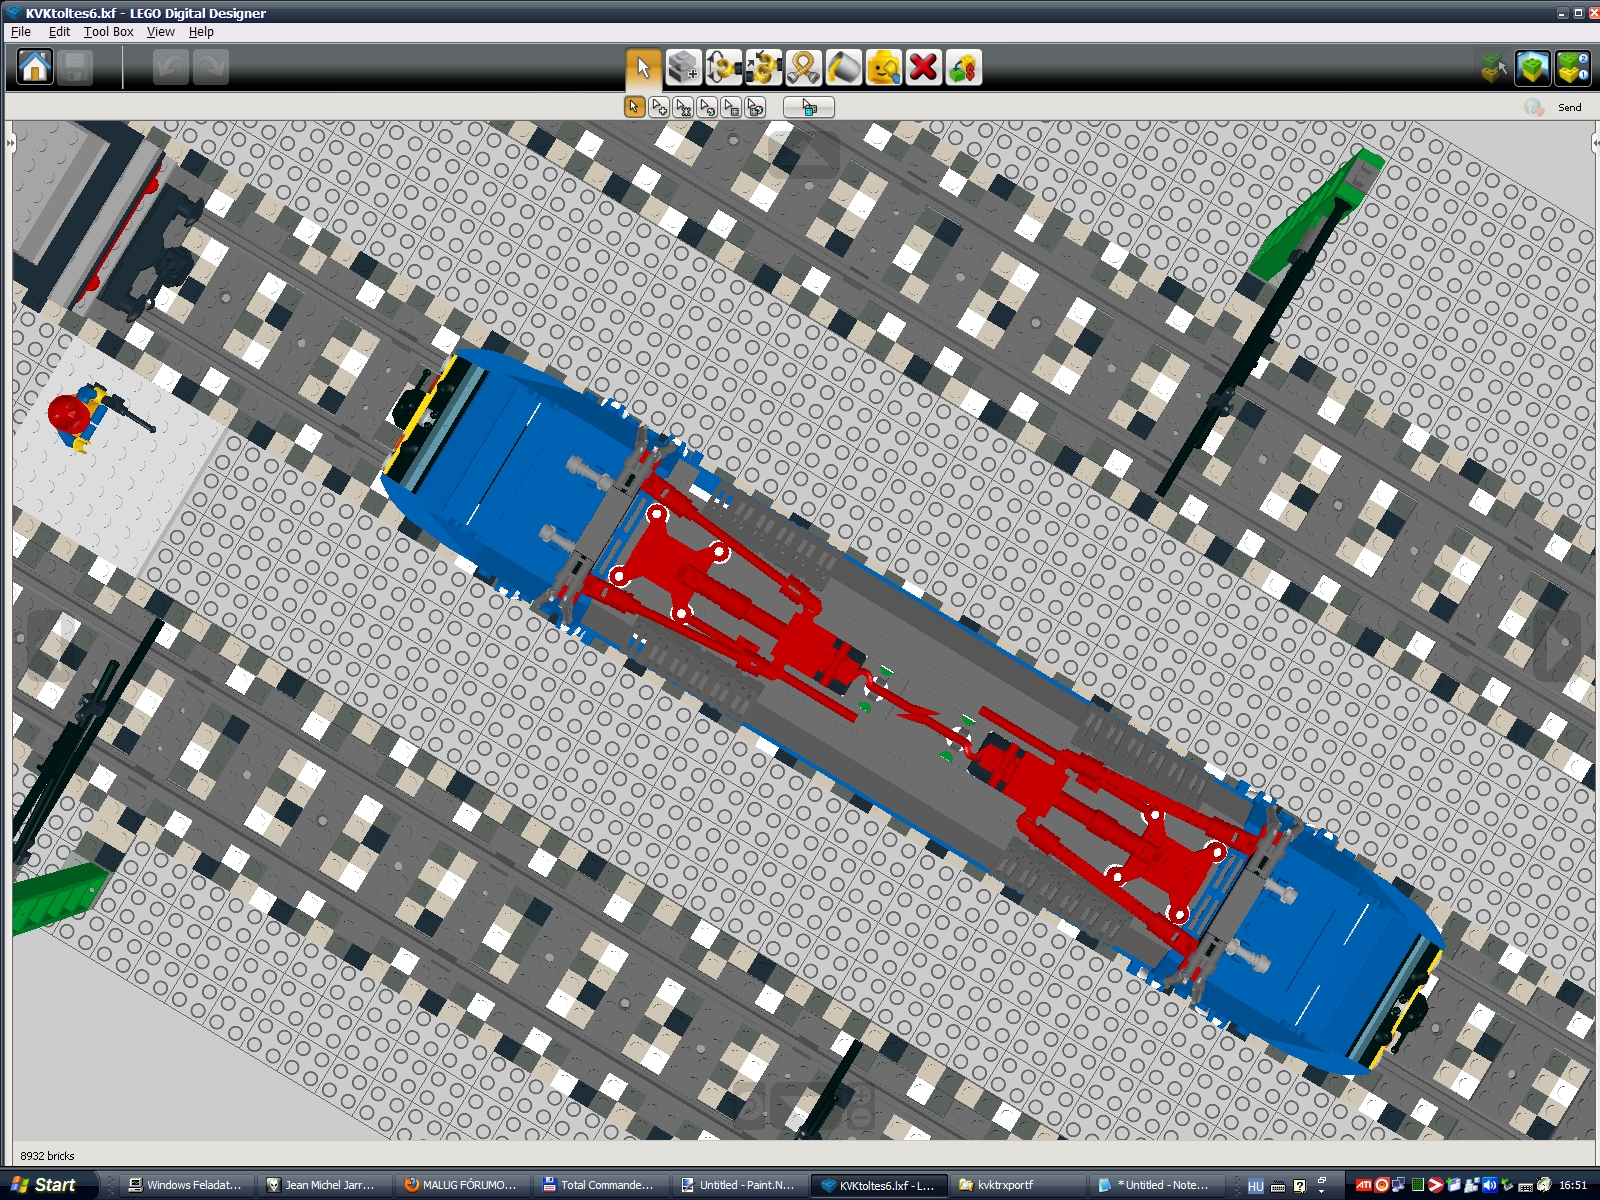
Task: Switch to MALUG FÓRUMO browser taskbar window
Action: click(x=462, y=1185)
